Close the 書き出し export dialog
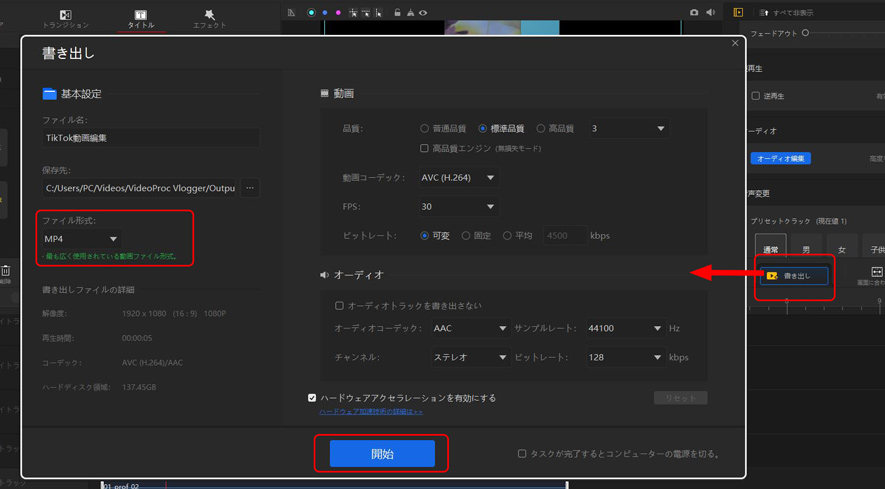The image size is (885, 489). point(735,43)
